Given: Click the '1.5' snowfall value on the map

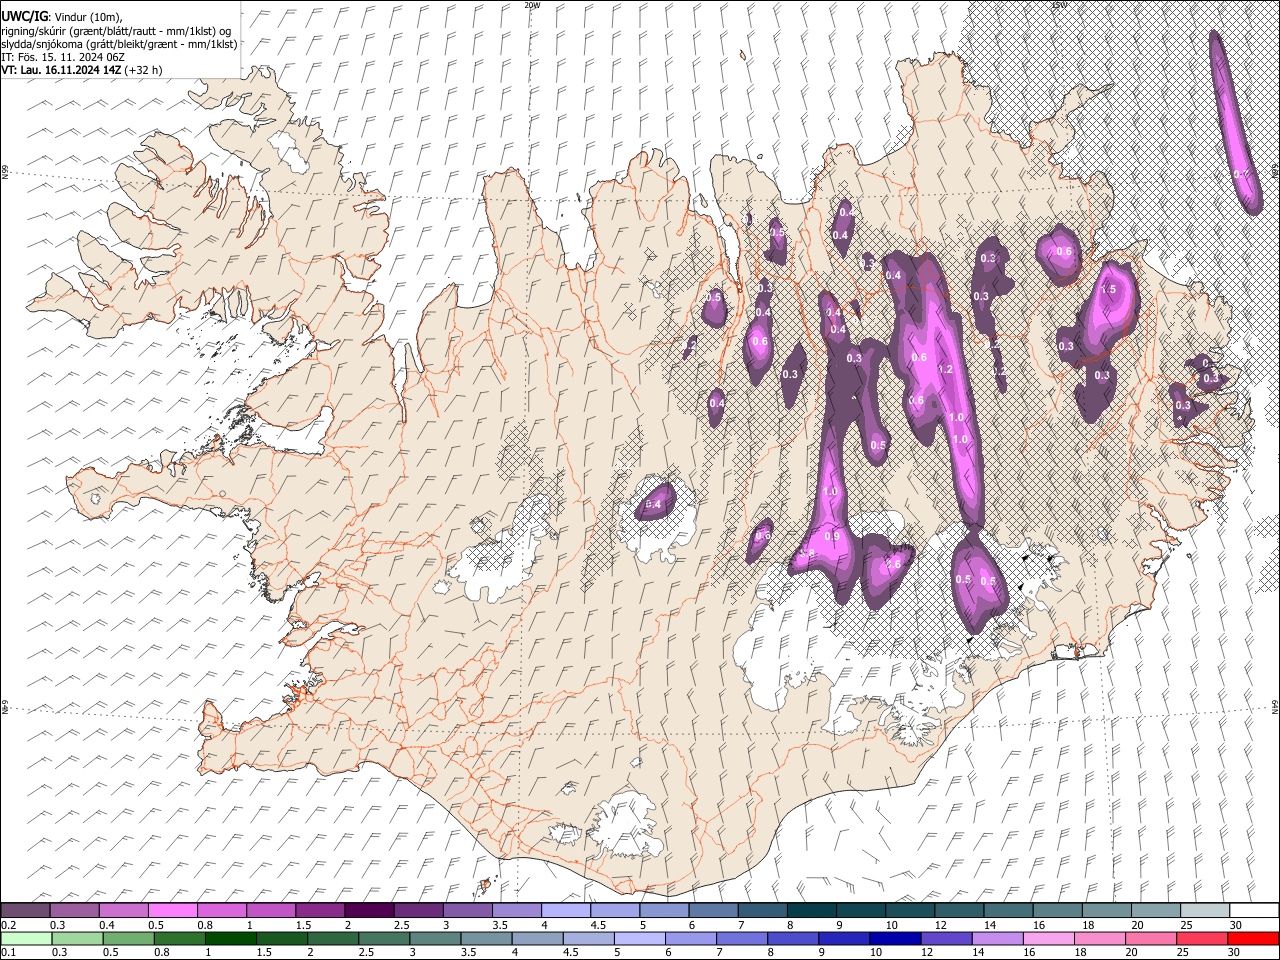Looking at the screenshot, I should pyautogui.click(x=1108, y=290).
